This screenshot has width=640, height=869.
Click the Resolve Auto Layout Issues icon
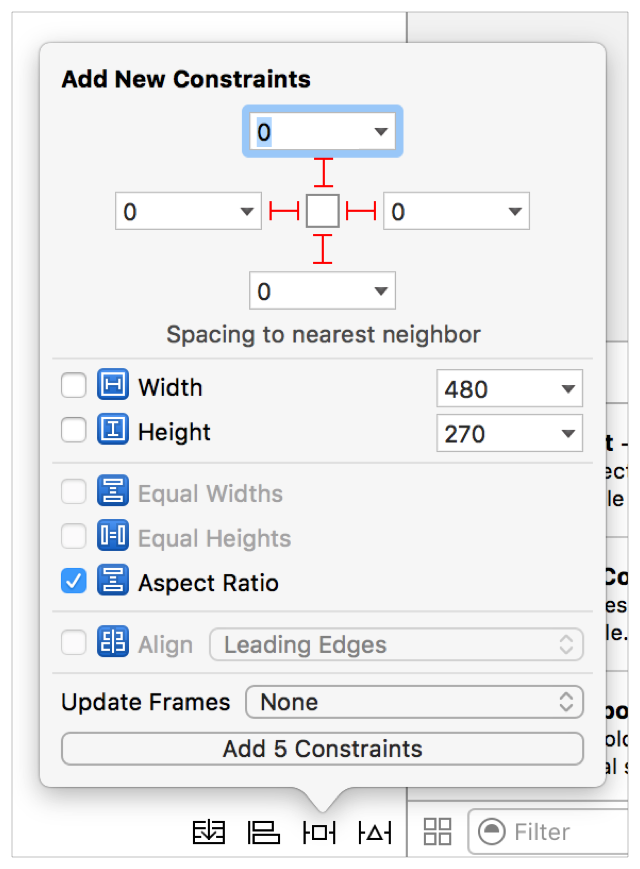point(375,832)
